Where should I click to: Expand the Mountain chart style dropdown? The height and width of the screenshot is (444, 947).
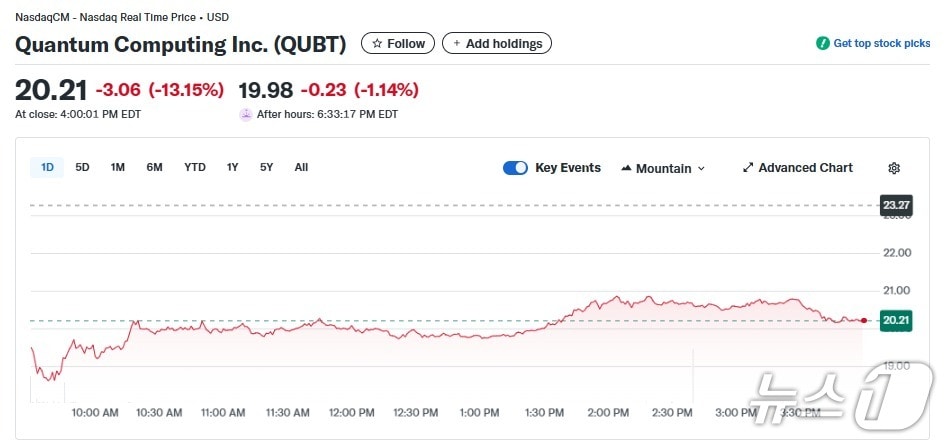663,168
